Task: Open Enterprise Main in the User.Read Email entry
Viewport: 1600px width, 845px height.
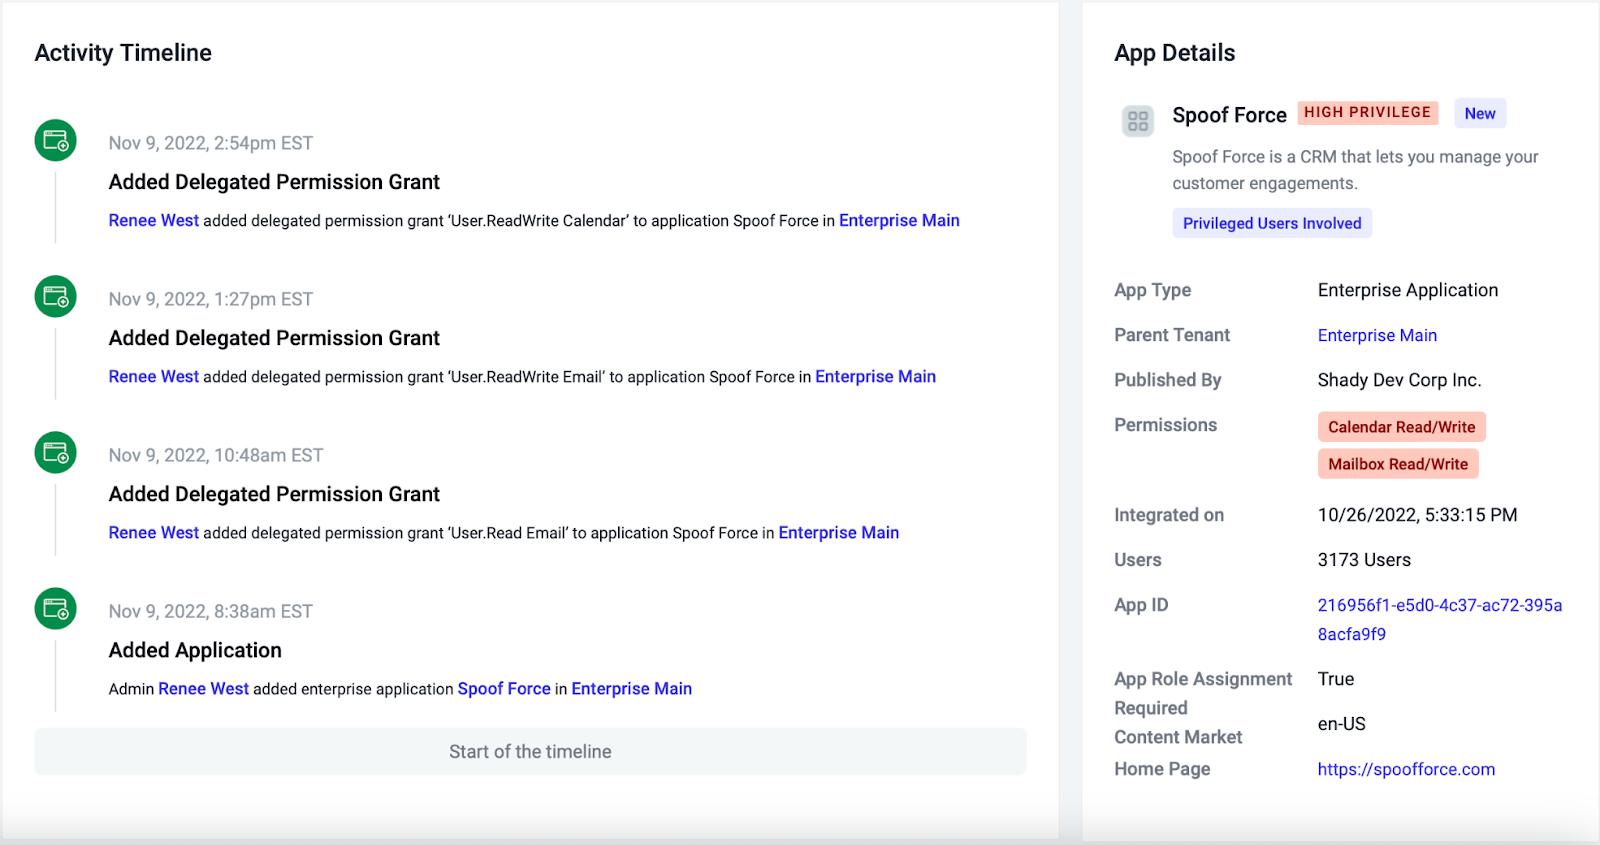Action: [x=839, y=532]
